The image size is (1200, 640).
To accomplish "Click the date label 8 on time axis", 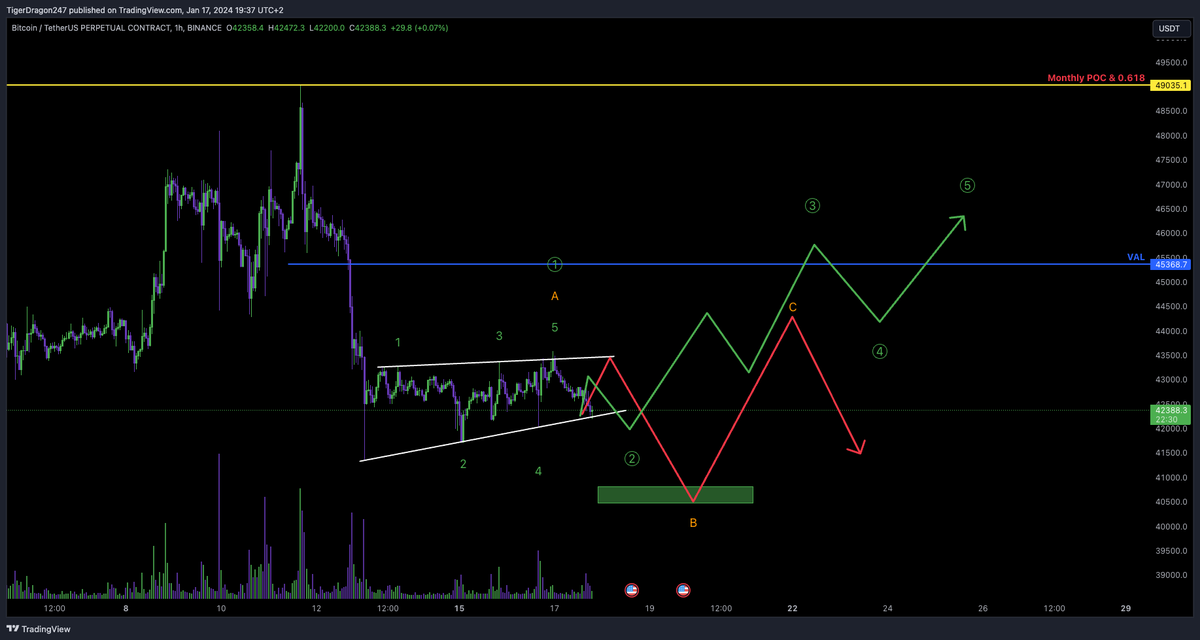I will pos(126,608).
